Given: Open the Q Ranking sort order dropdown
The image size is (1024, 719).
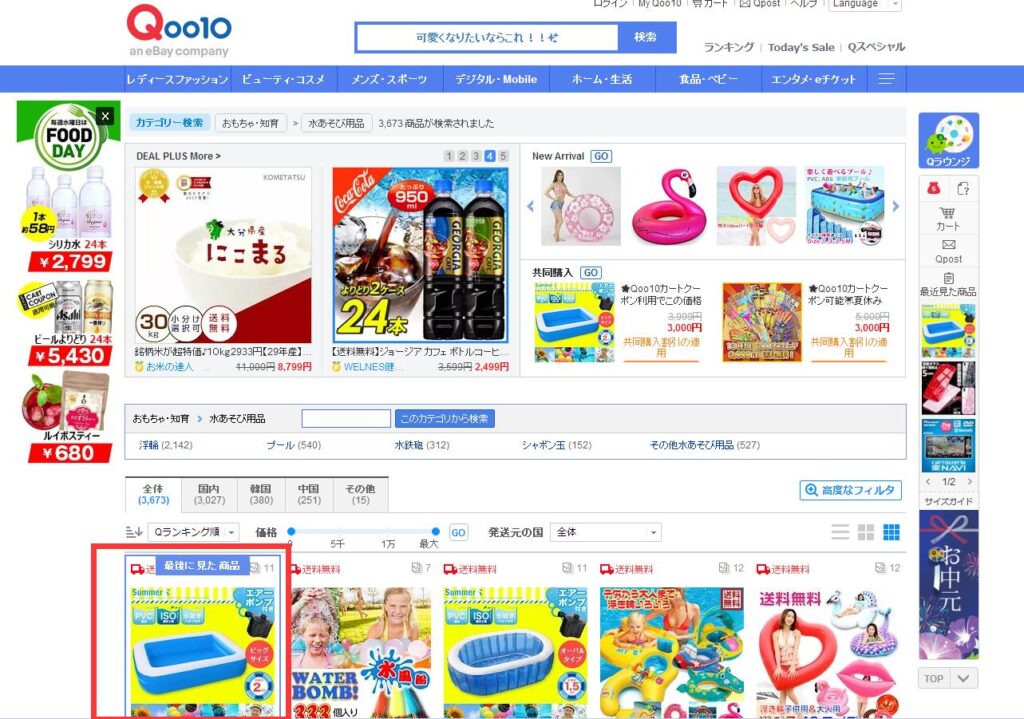Looking at the screenshot, I should click(193, 532).
